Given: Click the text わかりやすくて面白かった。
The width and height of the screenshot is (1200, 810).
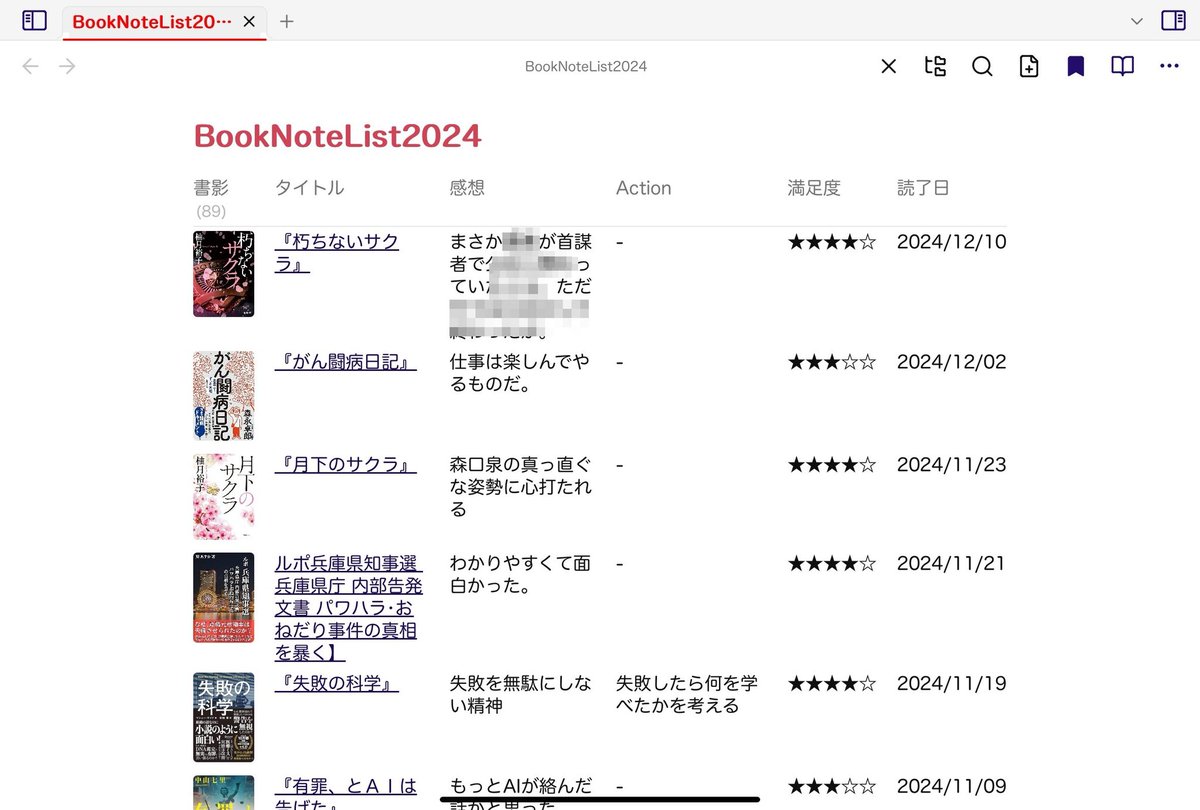Looking at the screenshot, I should tap(520, 575).
